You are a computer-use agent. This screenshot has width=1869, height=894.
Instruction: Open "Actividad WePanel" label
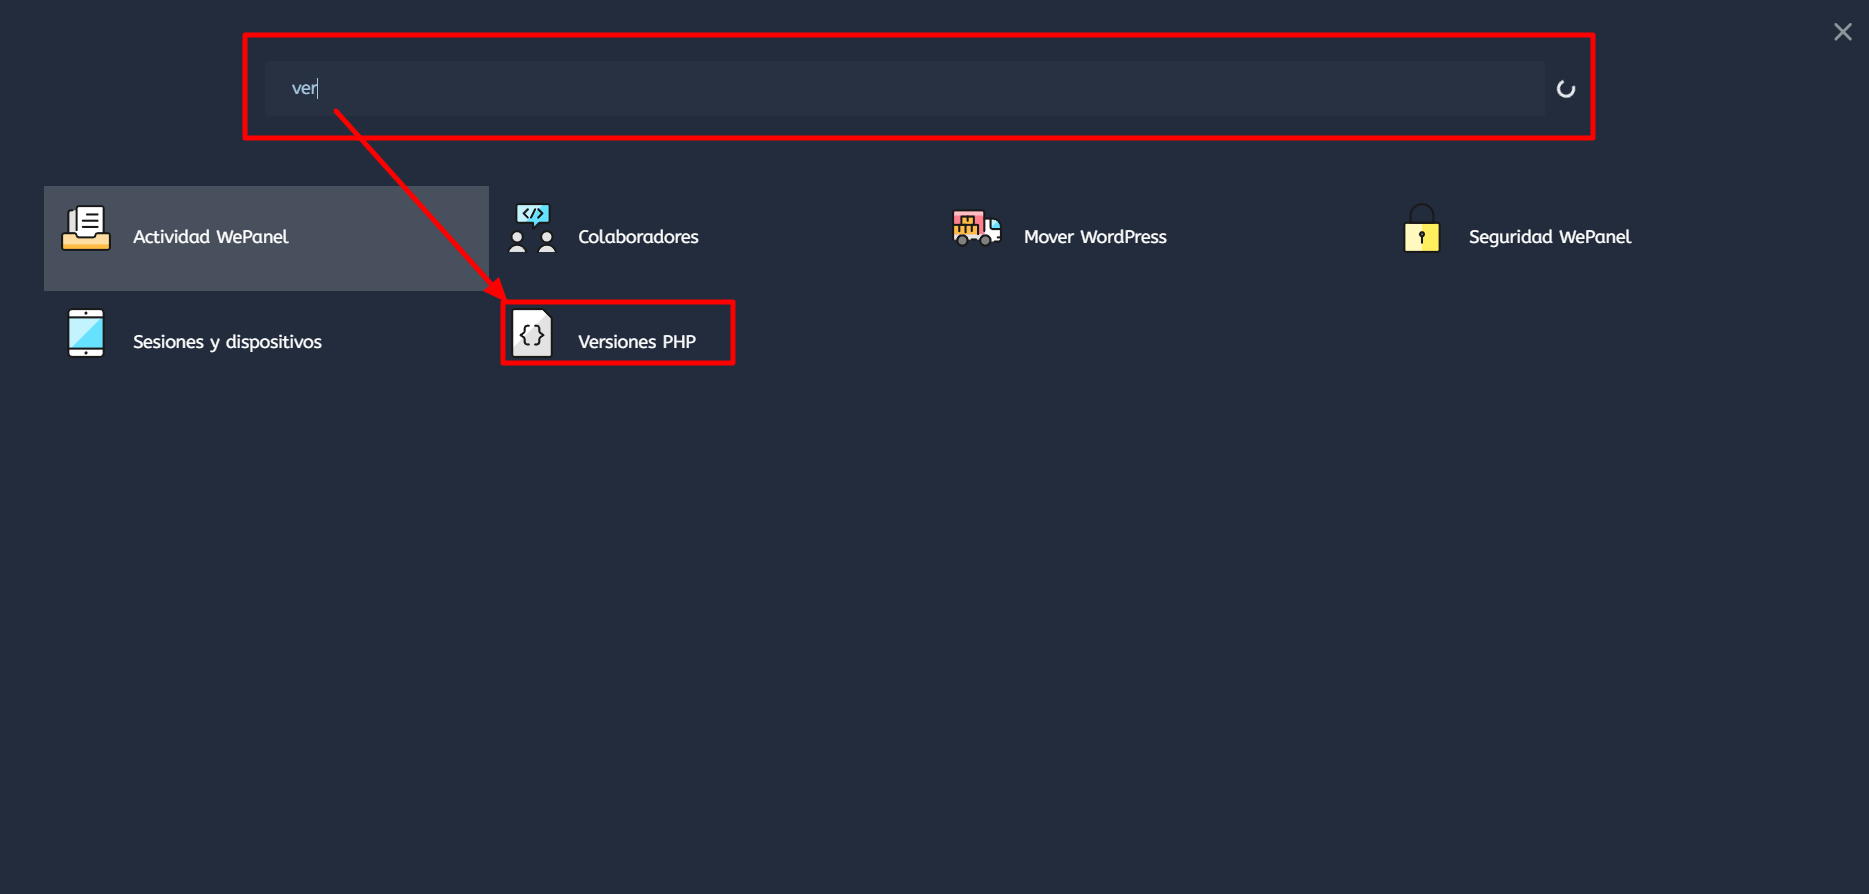[210, 237]
